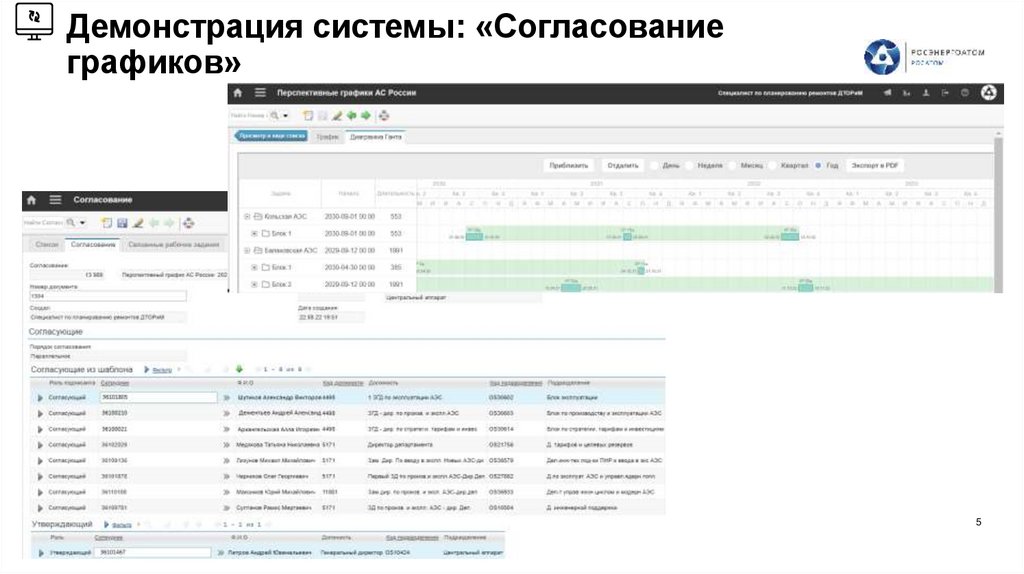Click green download arrow in Согласующие из шаблона
Screen dimensions: 1024x574
239,369
